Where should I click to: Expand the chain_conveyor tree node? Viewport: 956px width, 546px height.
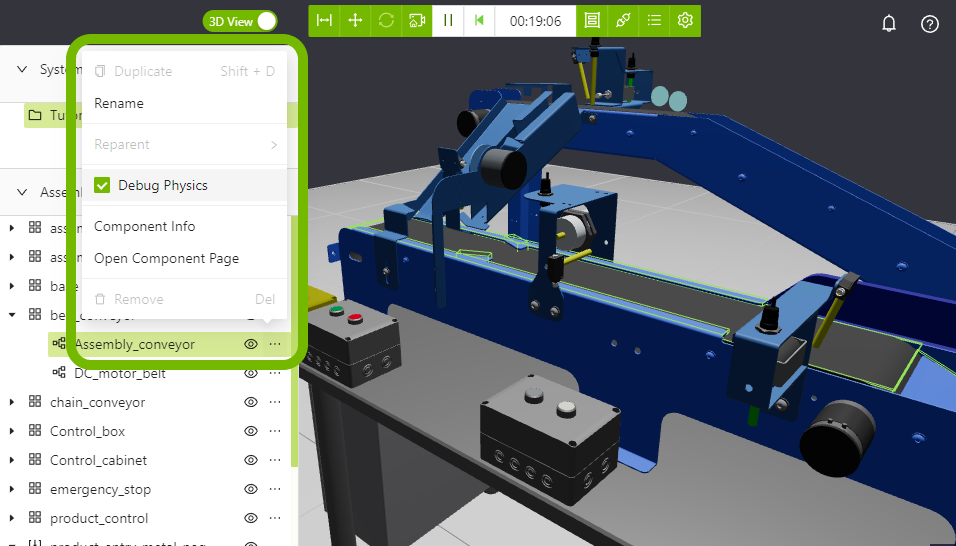click(x=12, y=403)
